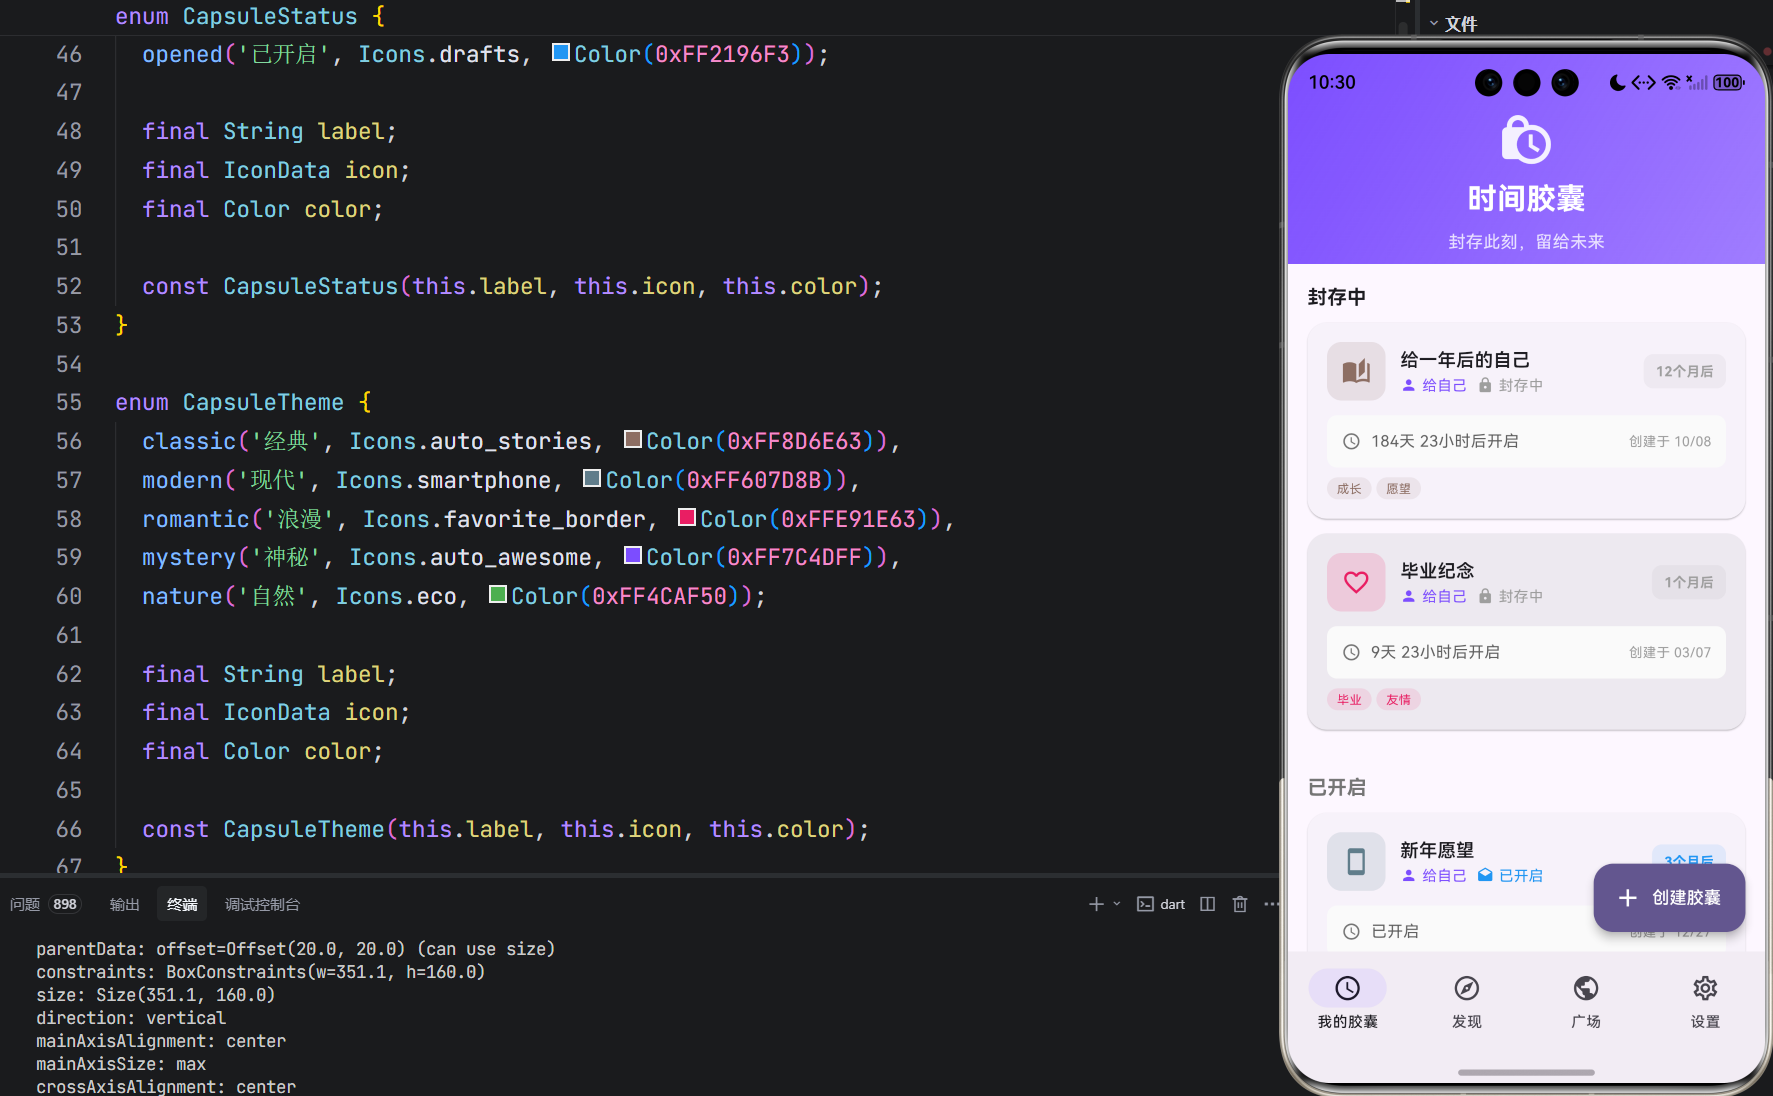Click color swatch for 0xFF607D8B grey
This screenshot has width=1773, height=1096.
coord(592,478)
